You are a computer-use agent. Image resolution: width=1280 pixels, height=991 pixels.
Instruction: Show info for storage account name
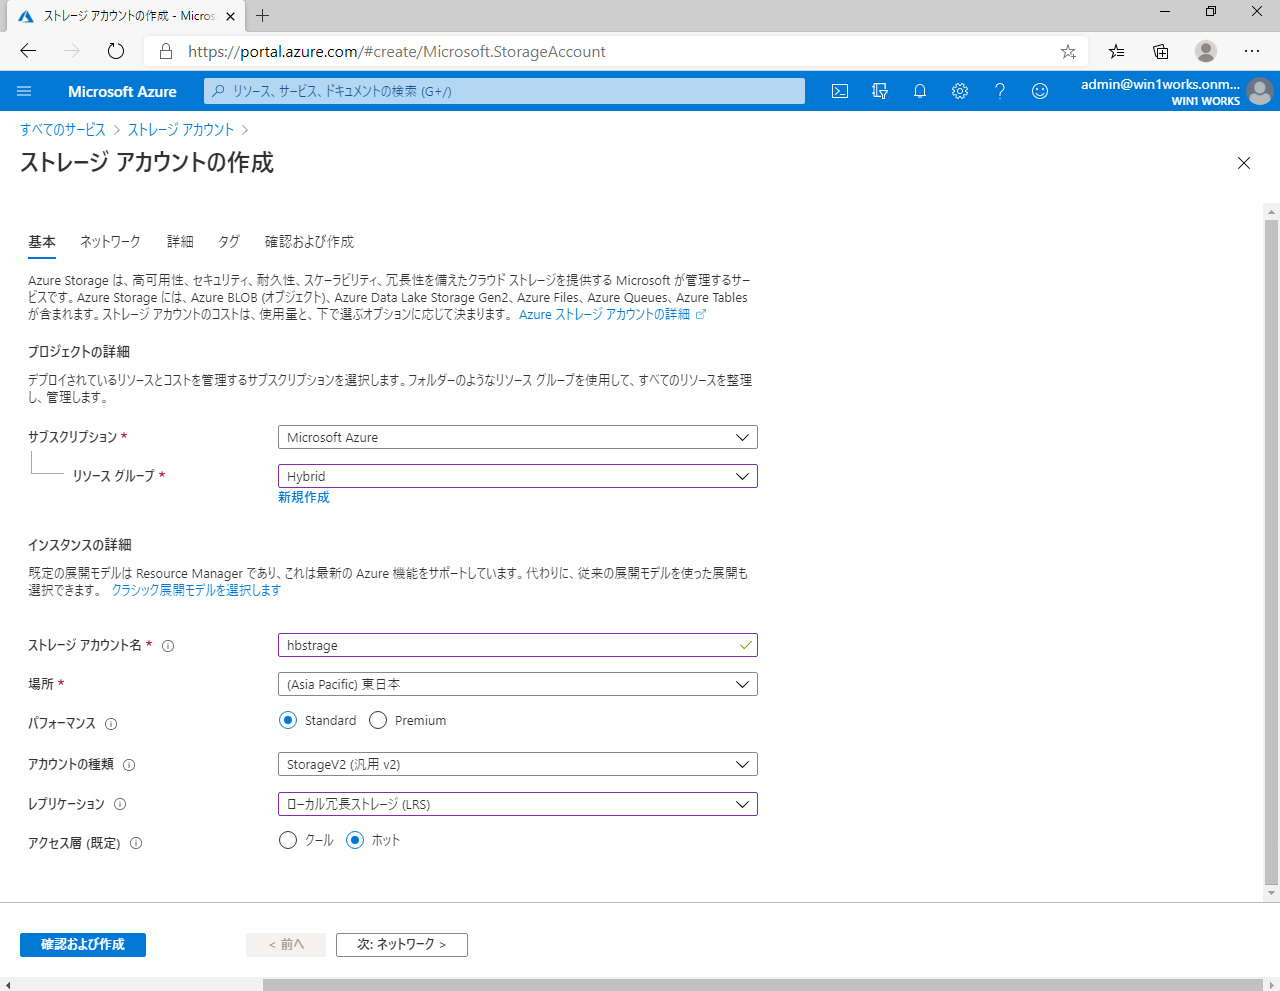(168, 646)
